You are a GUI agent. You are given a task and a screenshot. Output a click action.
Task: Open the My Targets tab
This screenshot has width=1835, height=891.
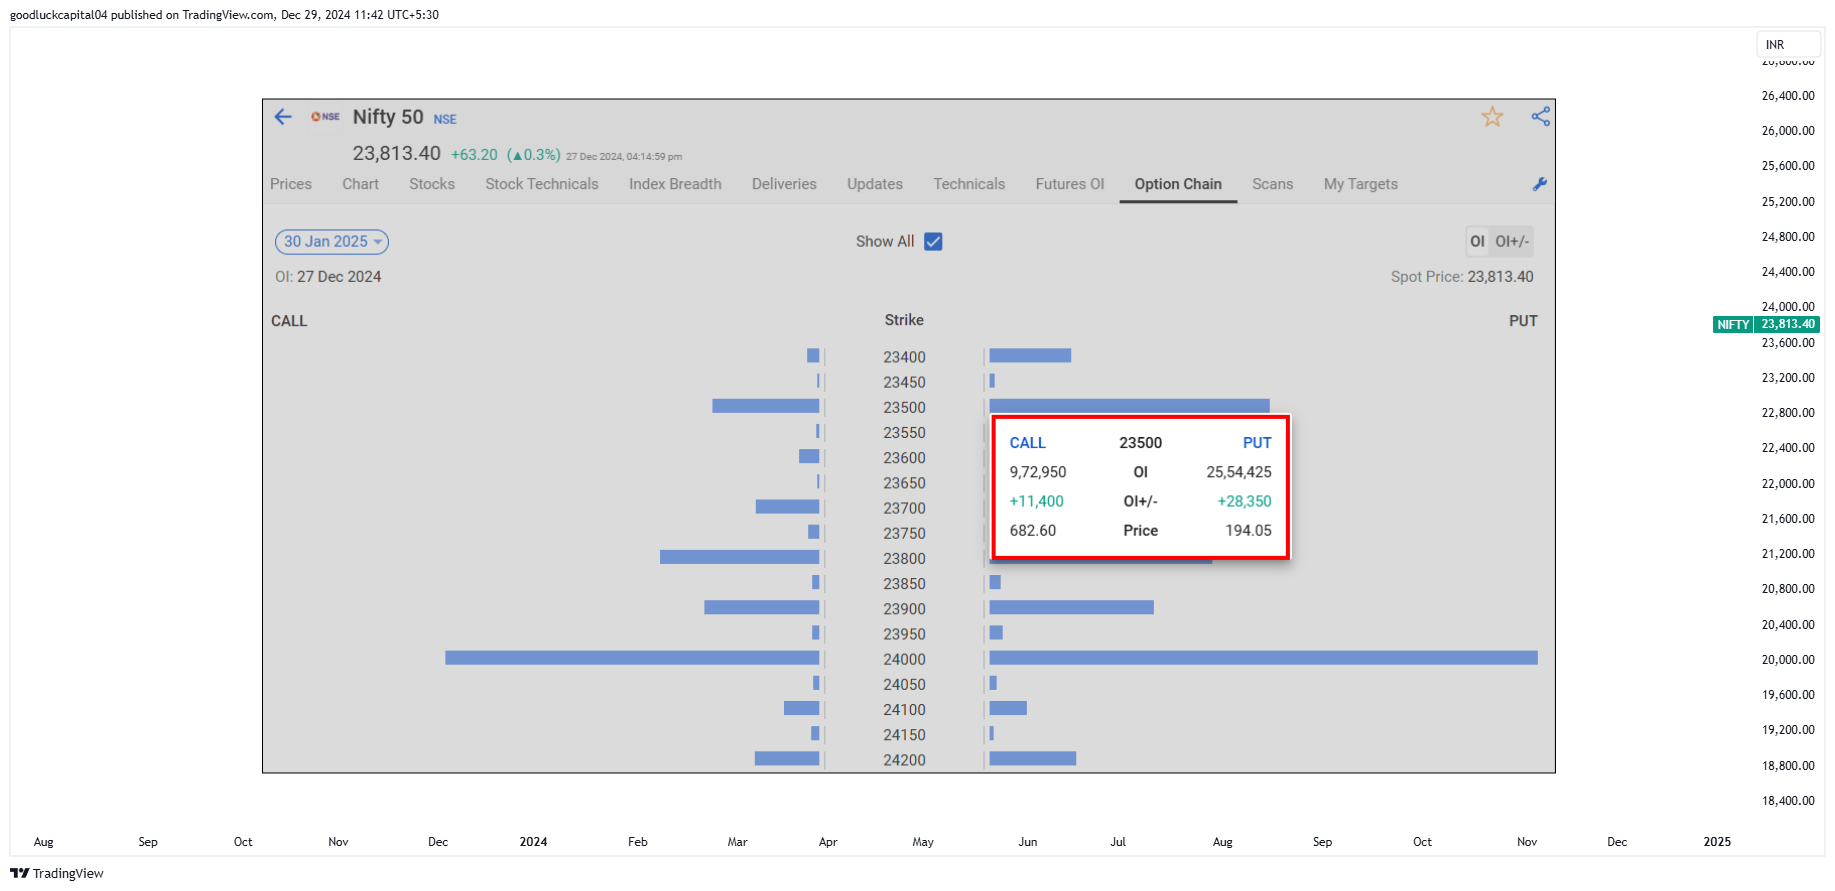pyautogui.click(x=1361, y=184)
